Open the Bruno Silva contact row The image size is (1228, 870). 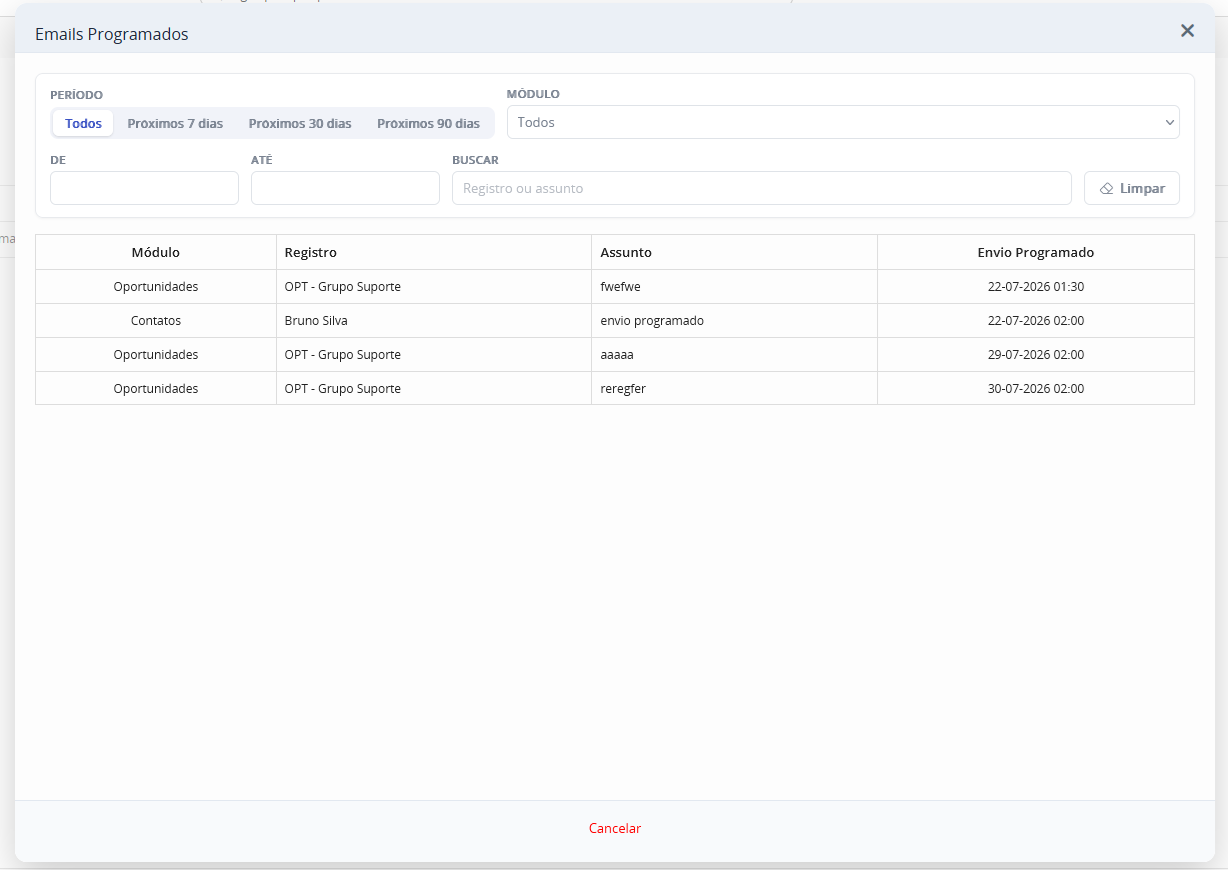615,321
